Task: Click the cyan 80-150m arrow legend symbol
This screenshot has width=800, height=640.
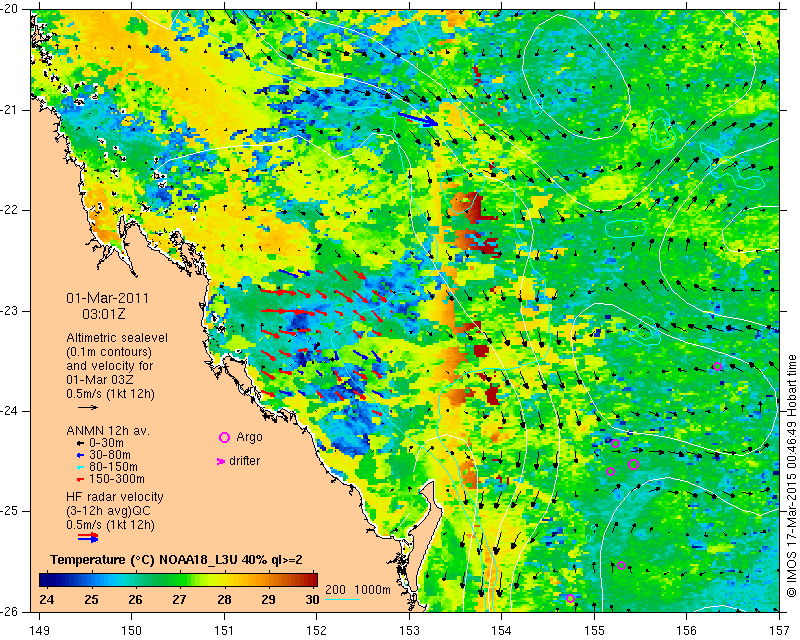Action: click(x=80, y=467)
